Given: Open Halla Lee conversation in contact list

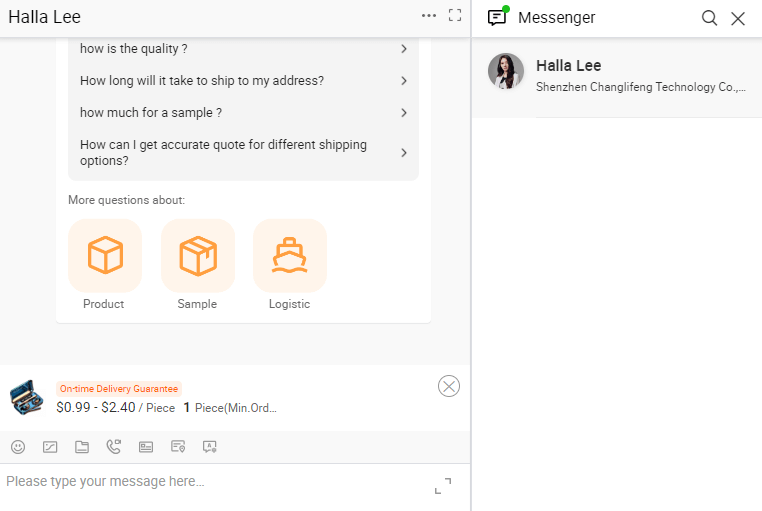Looking at the screenshot, I should (617, 77).
